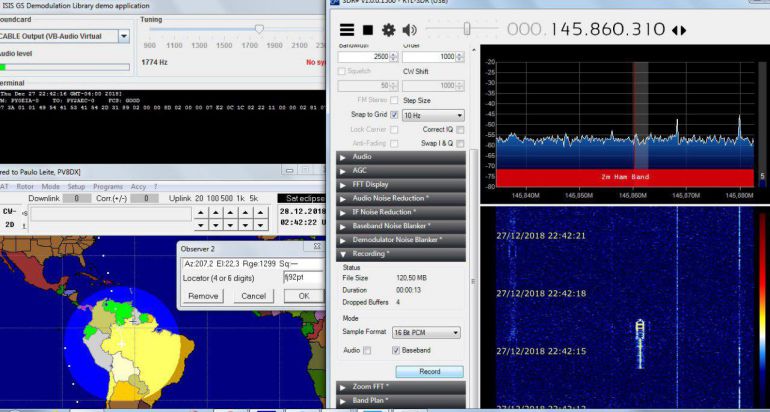Click the Record button

pos(429,371)
